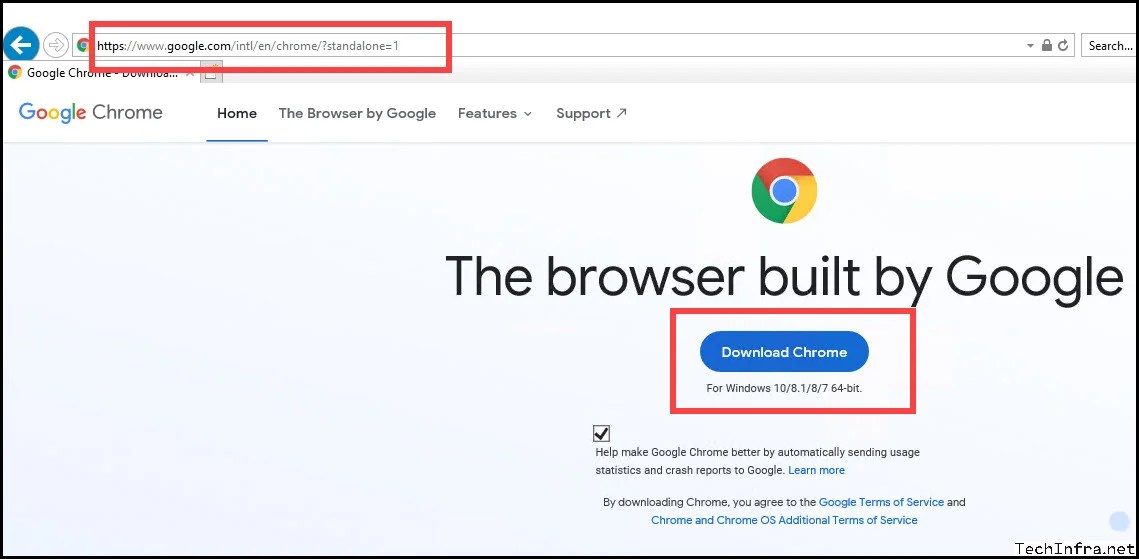This screenshot has width=1139, height=559.
Task: Close the Google Chrome download tab
Action: click(190, 73)
